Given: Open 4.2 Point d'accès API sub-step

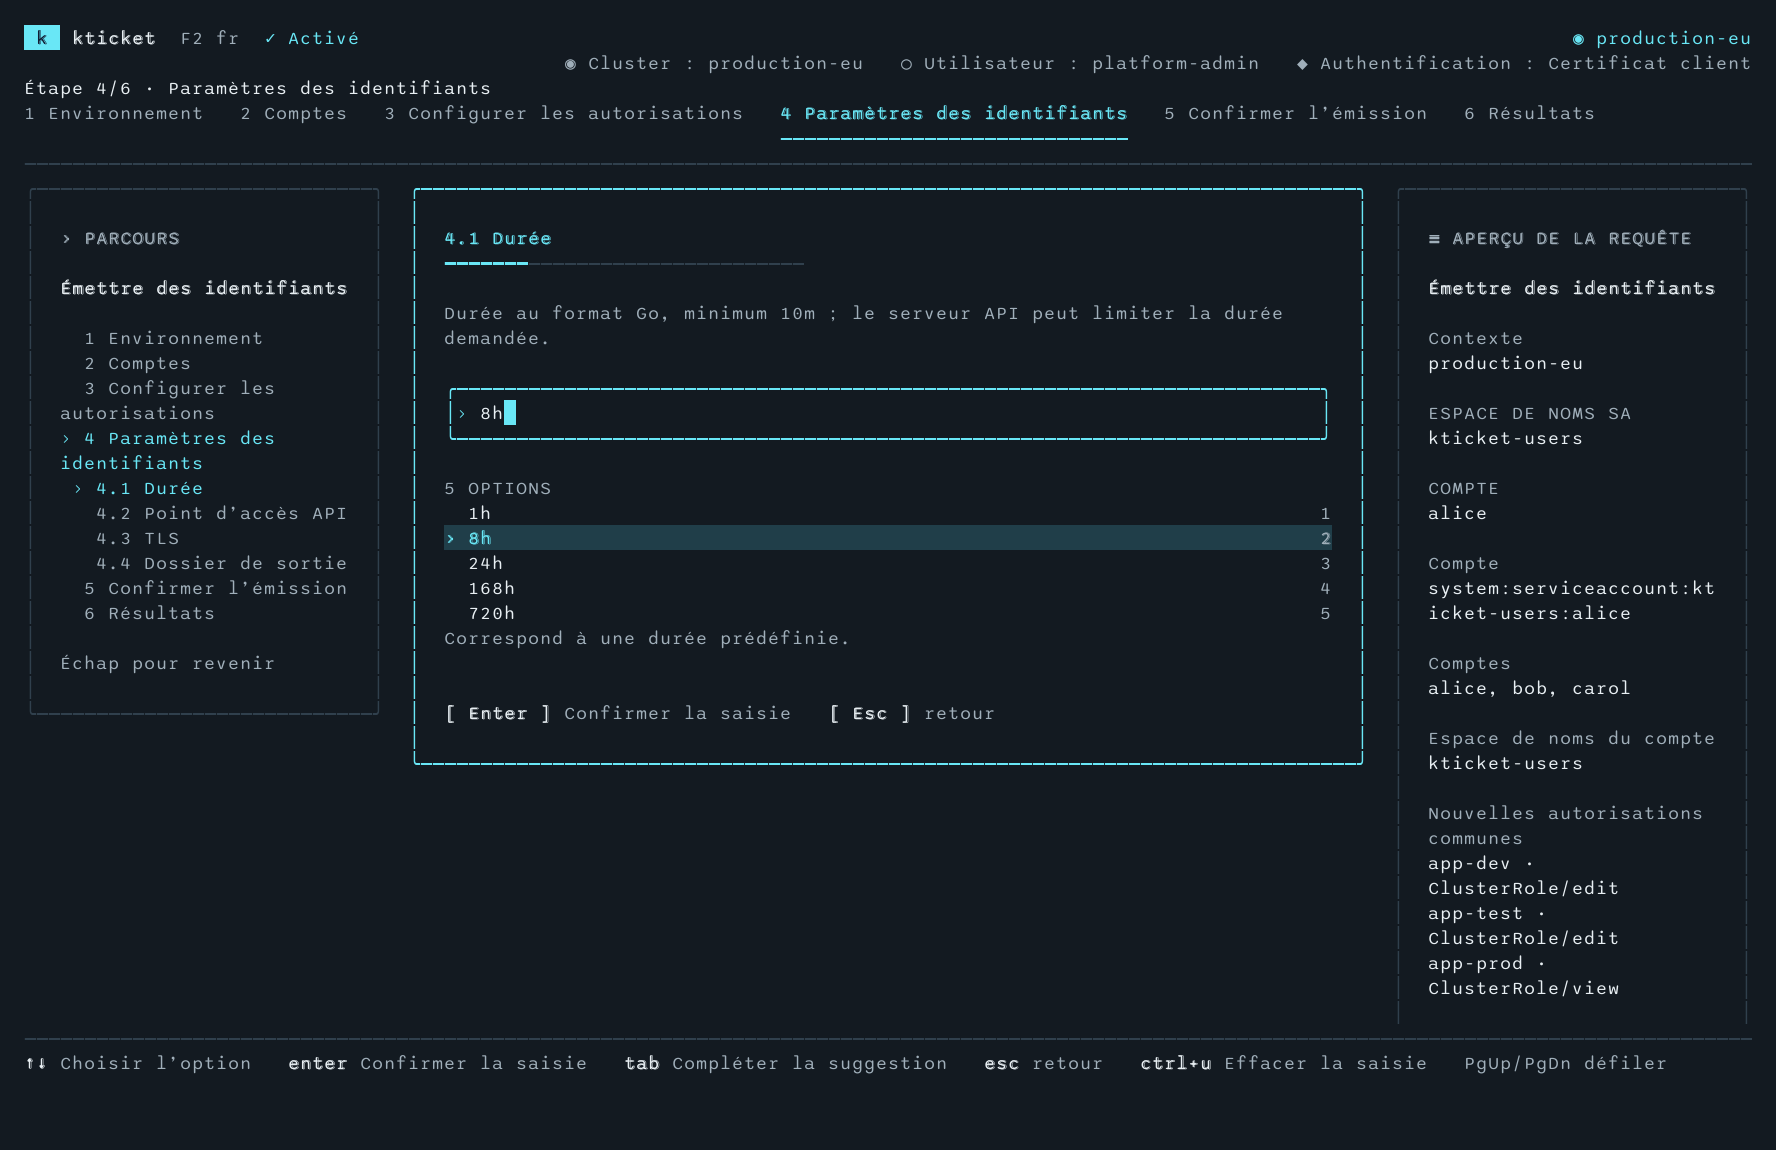Looking at the screenshot, I should click(222, 514).
